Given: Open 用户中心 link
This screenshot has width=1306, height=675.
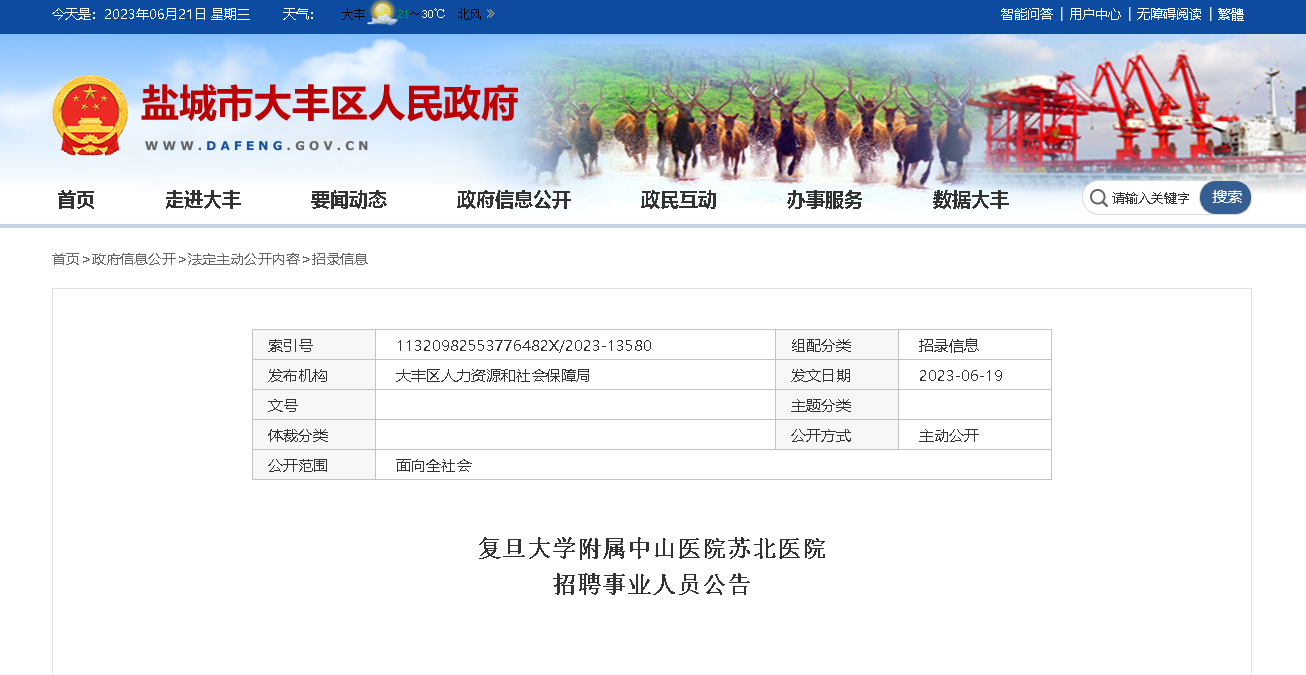Looking at the screenshot, I should (1095, 14).
